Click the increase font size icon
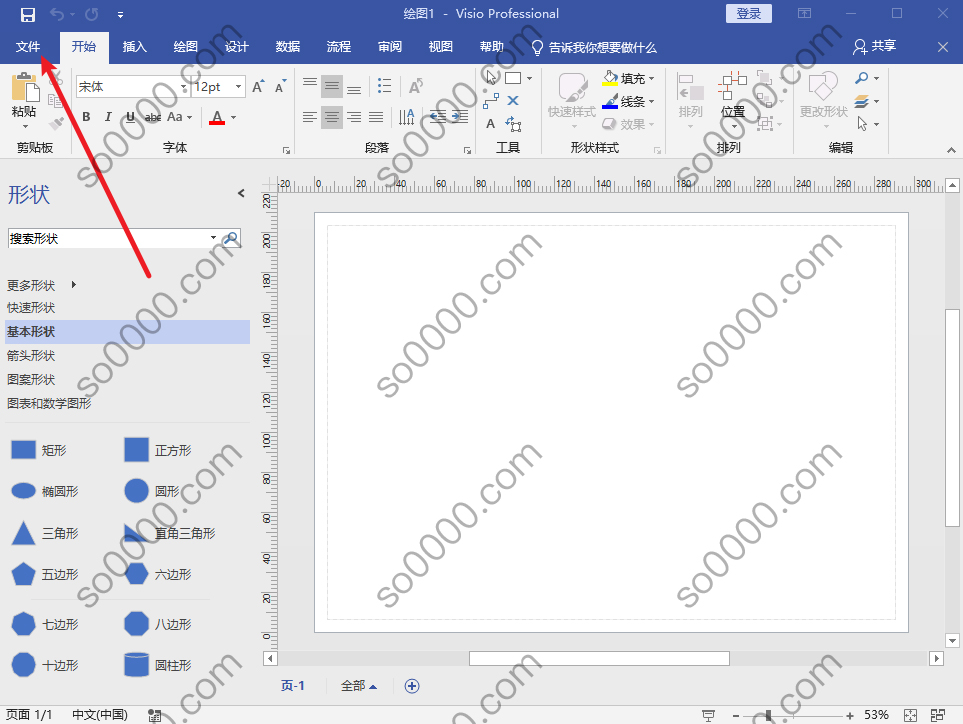This screenshot has width=963, height=724. (x=259, y=87)
